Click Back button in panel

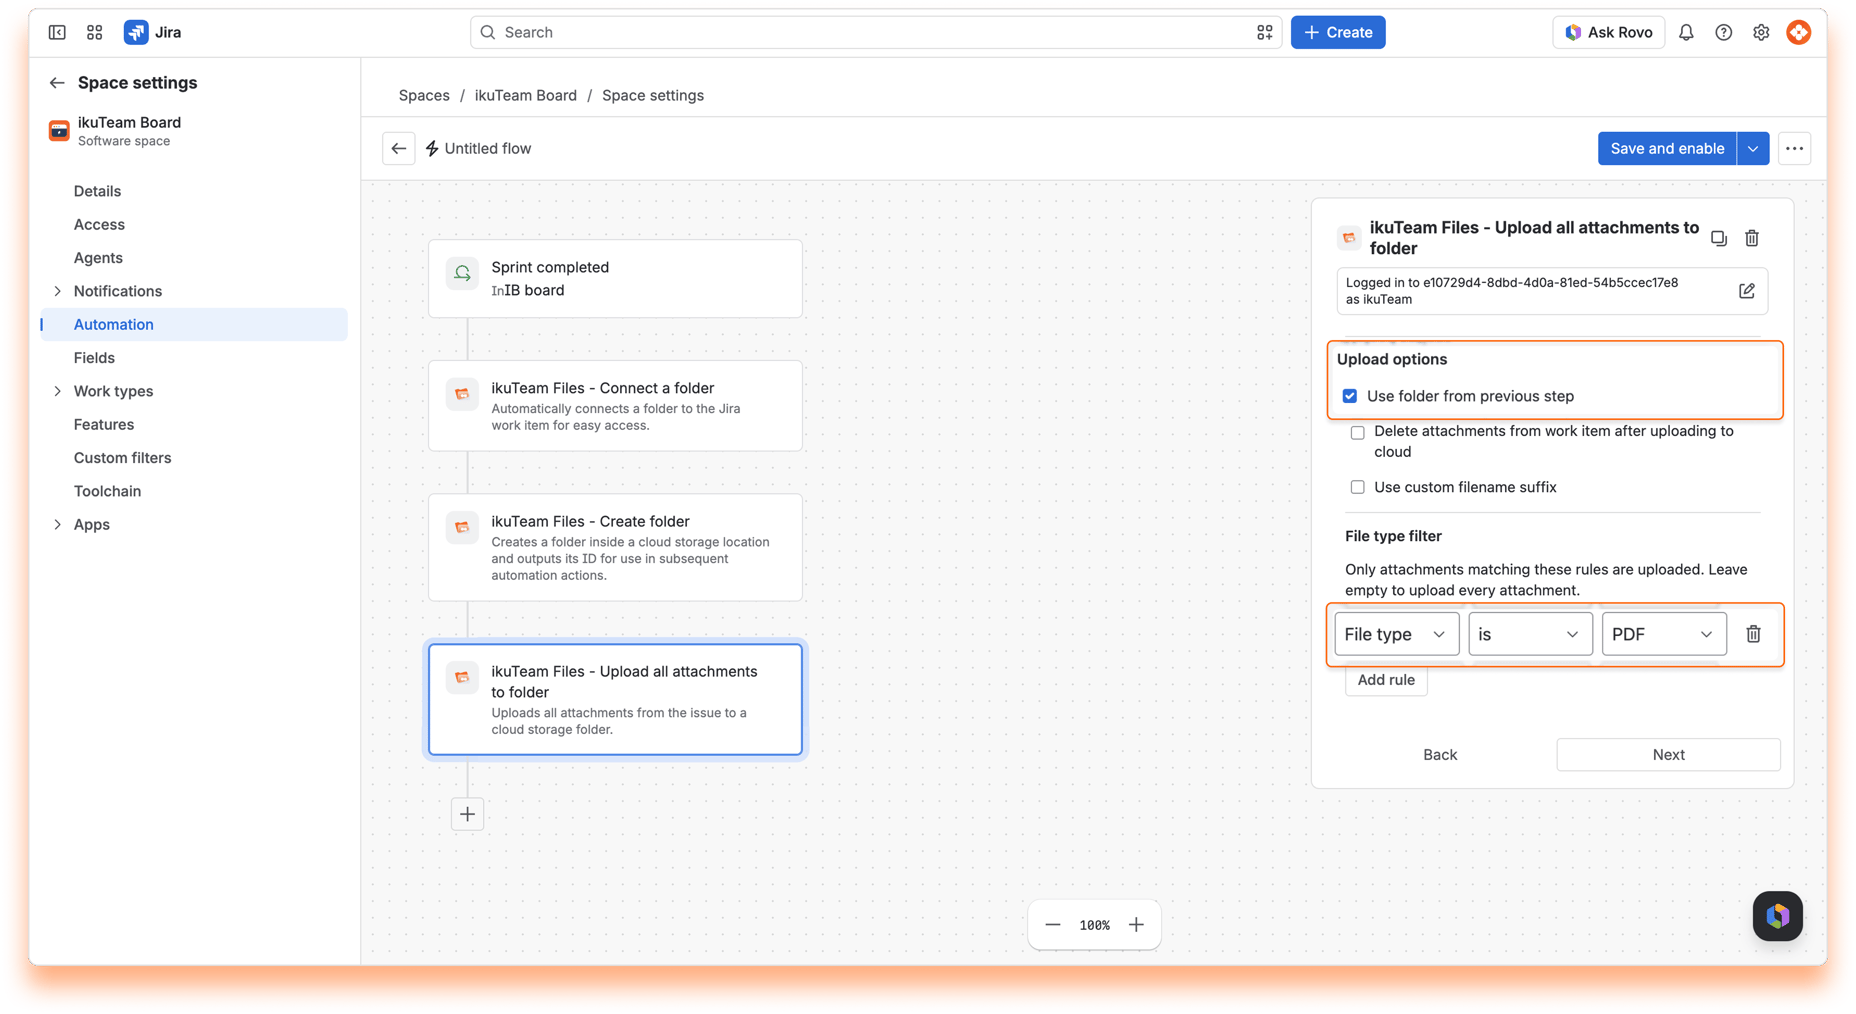[x=1440, y=755]
